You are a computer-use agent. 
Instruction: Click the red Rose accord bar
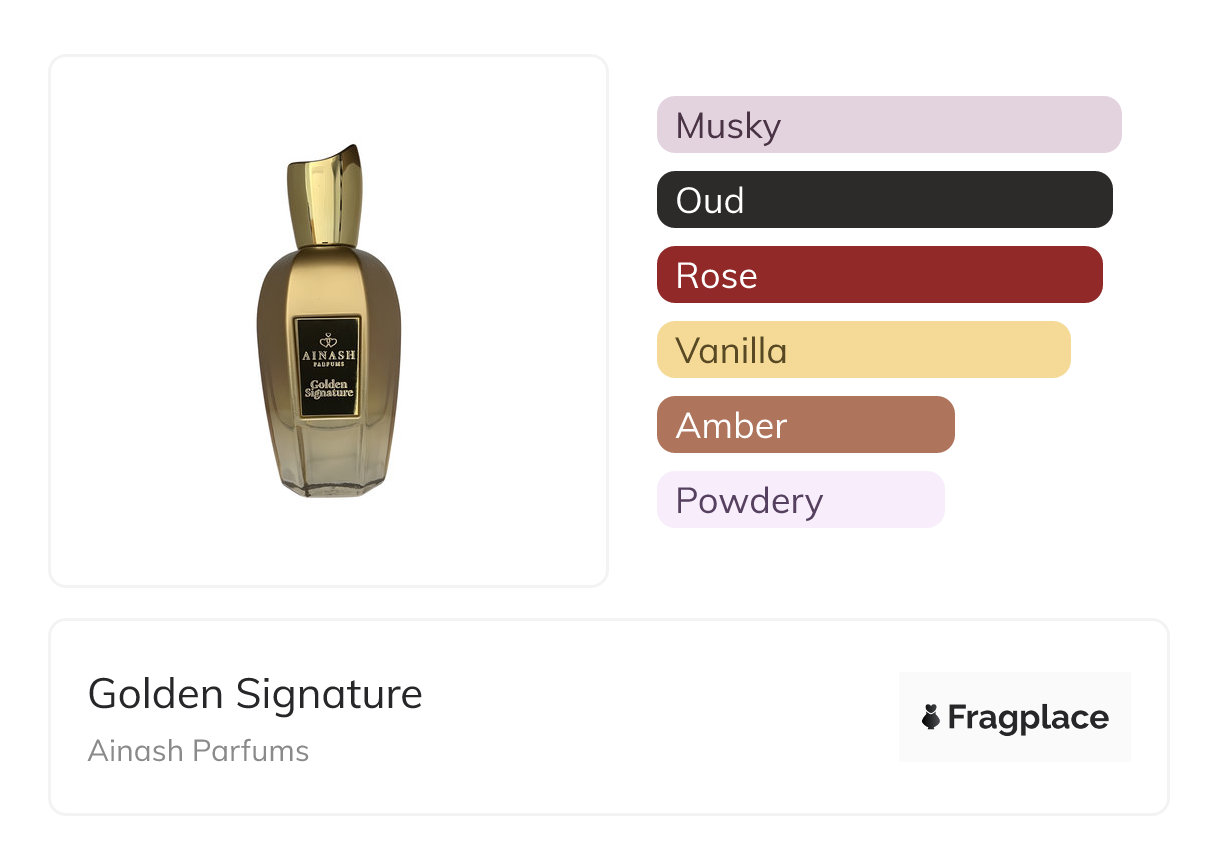pyautogui.click(x=879, y=275)
